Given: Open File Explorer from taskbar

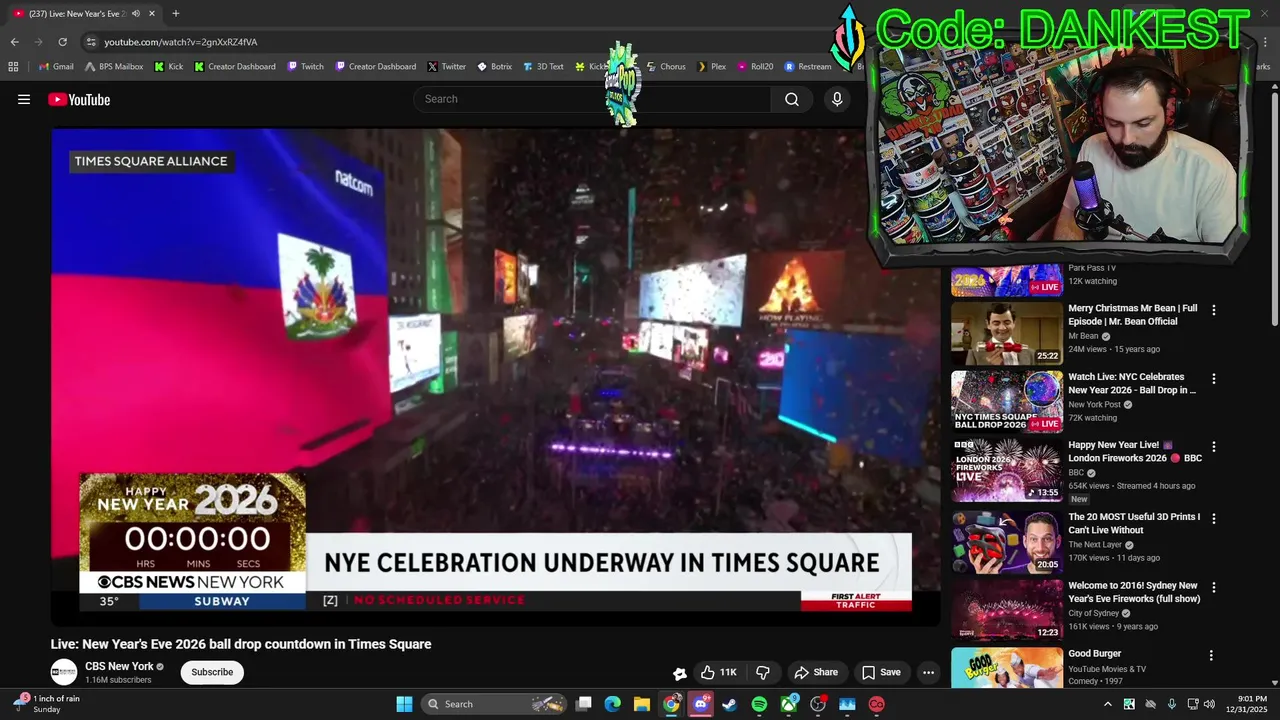Looking at the screenshot, I should click(x=642, y=704).
